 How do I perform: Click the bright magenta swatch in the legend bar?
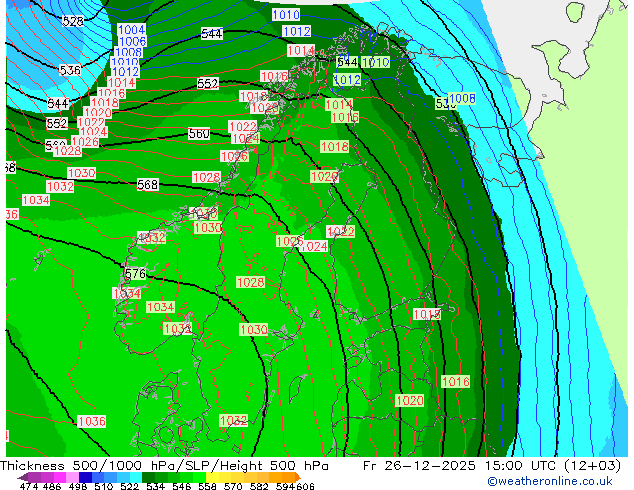[x=60, y=477]
